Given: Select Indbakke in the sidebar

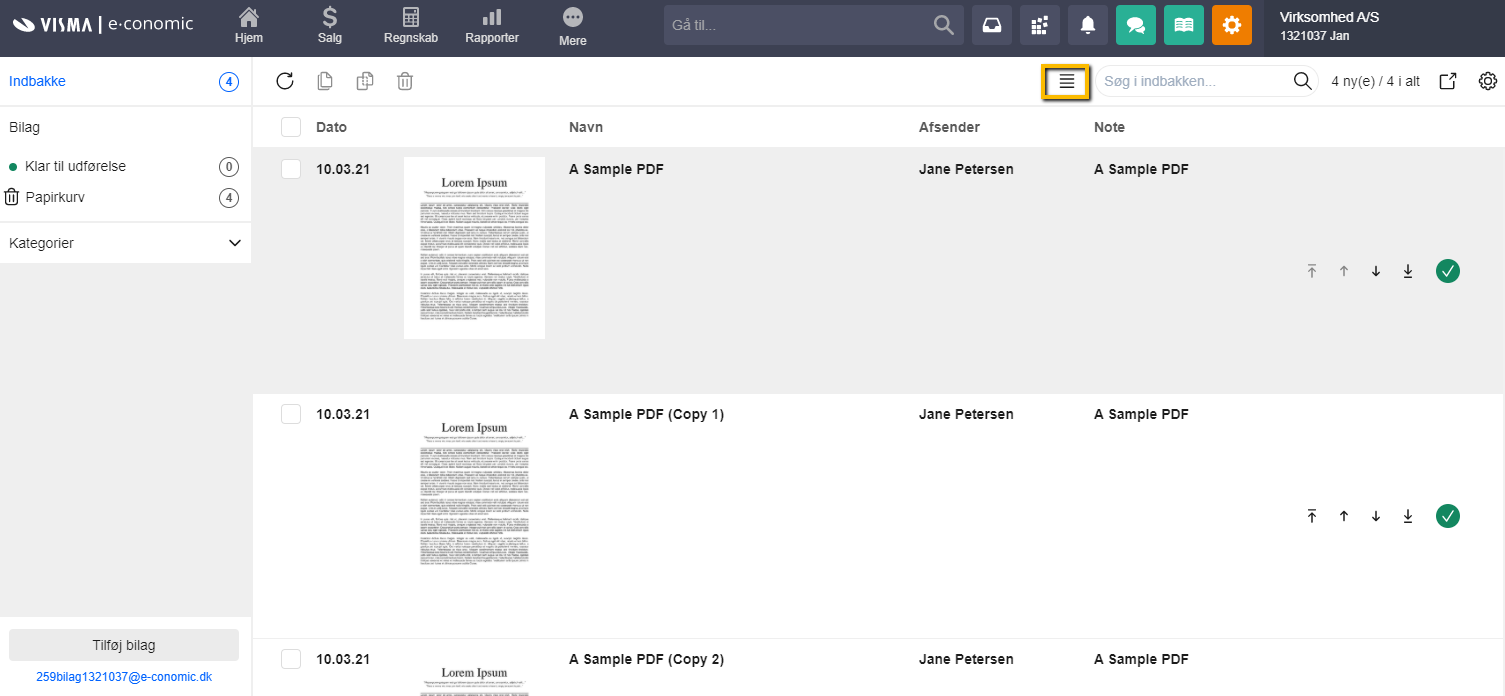Looking at the screenshot, I should (38, 82).
